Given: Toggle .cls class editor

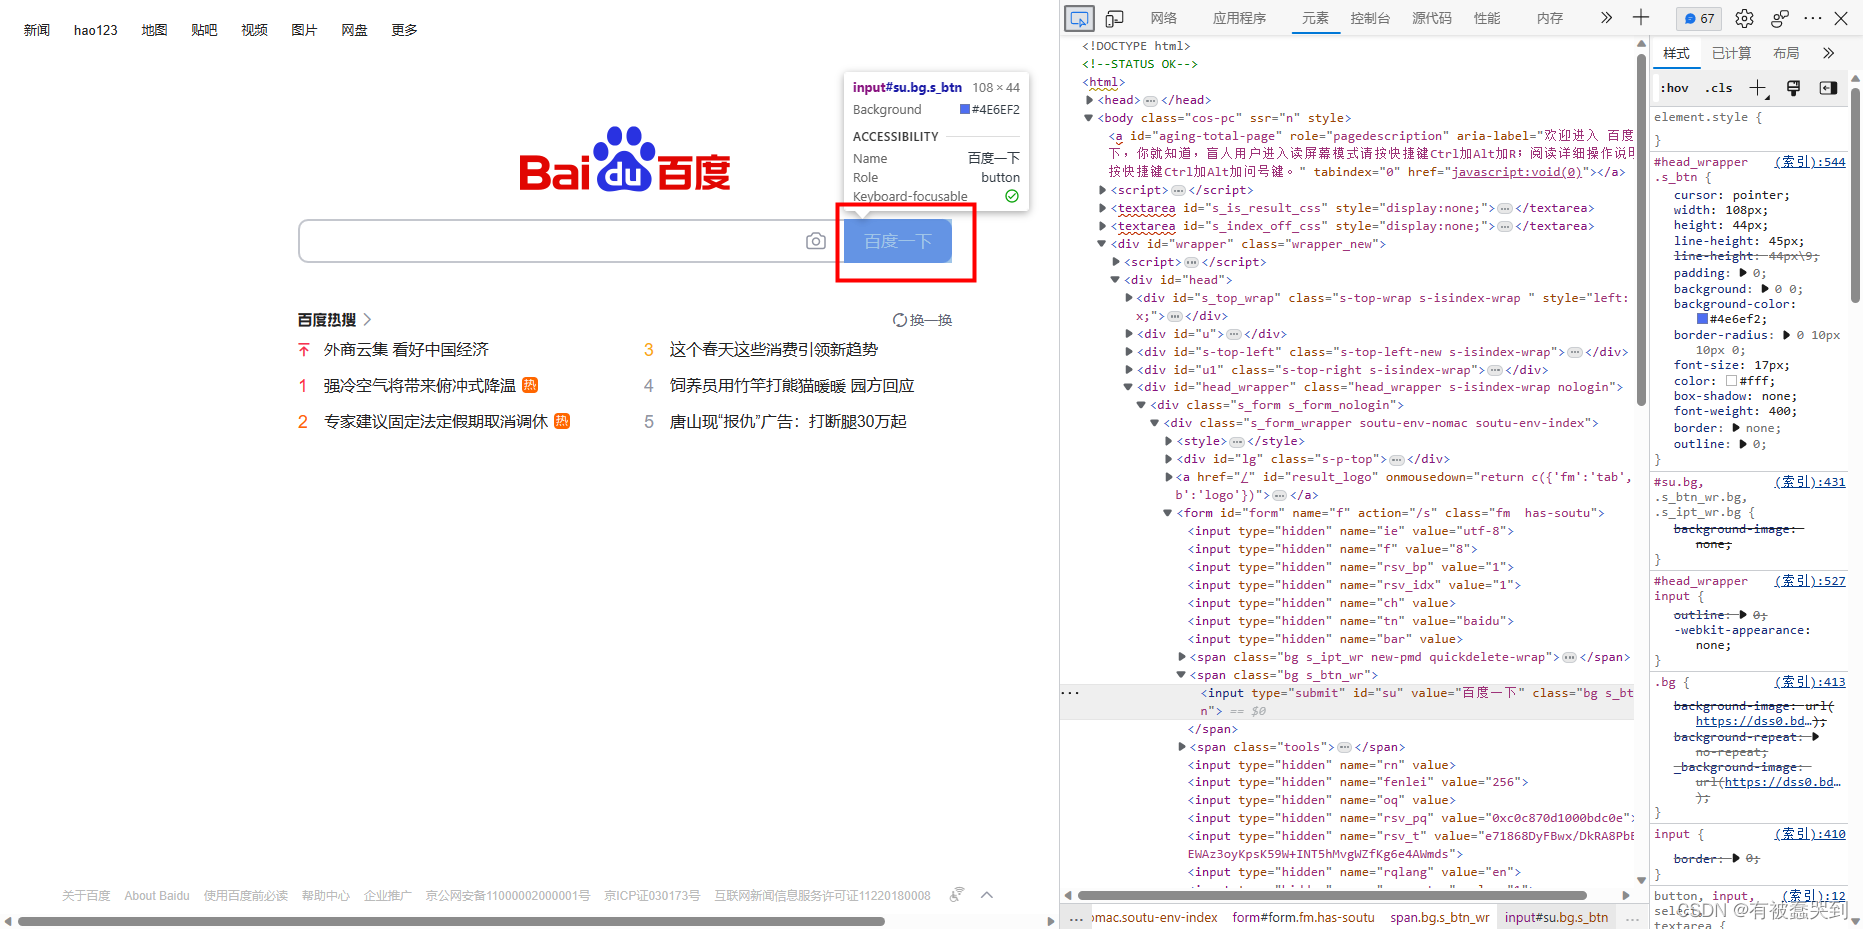Looking at the screenshot, I should (1718, 88).
